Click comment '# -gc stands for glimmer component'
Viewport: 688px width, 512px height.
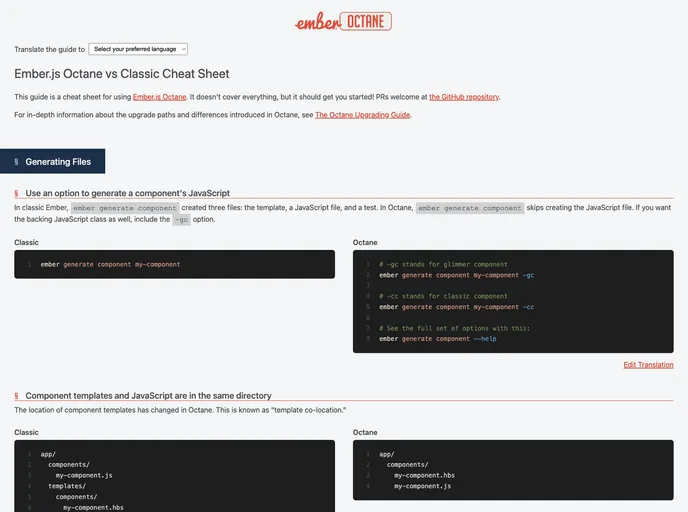point(443,265)
